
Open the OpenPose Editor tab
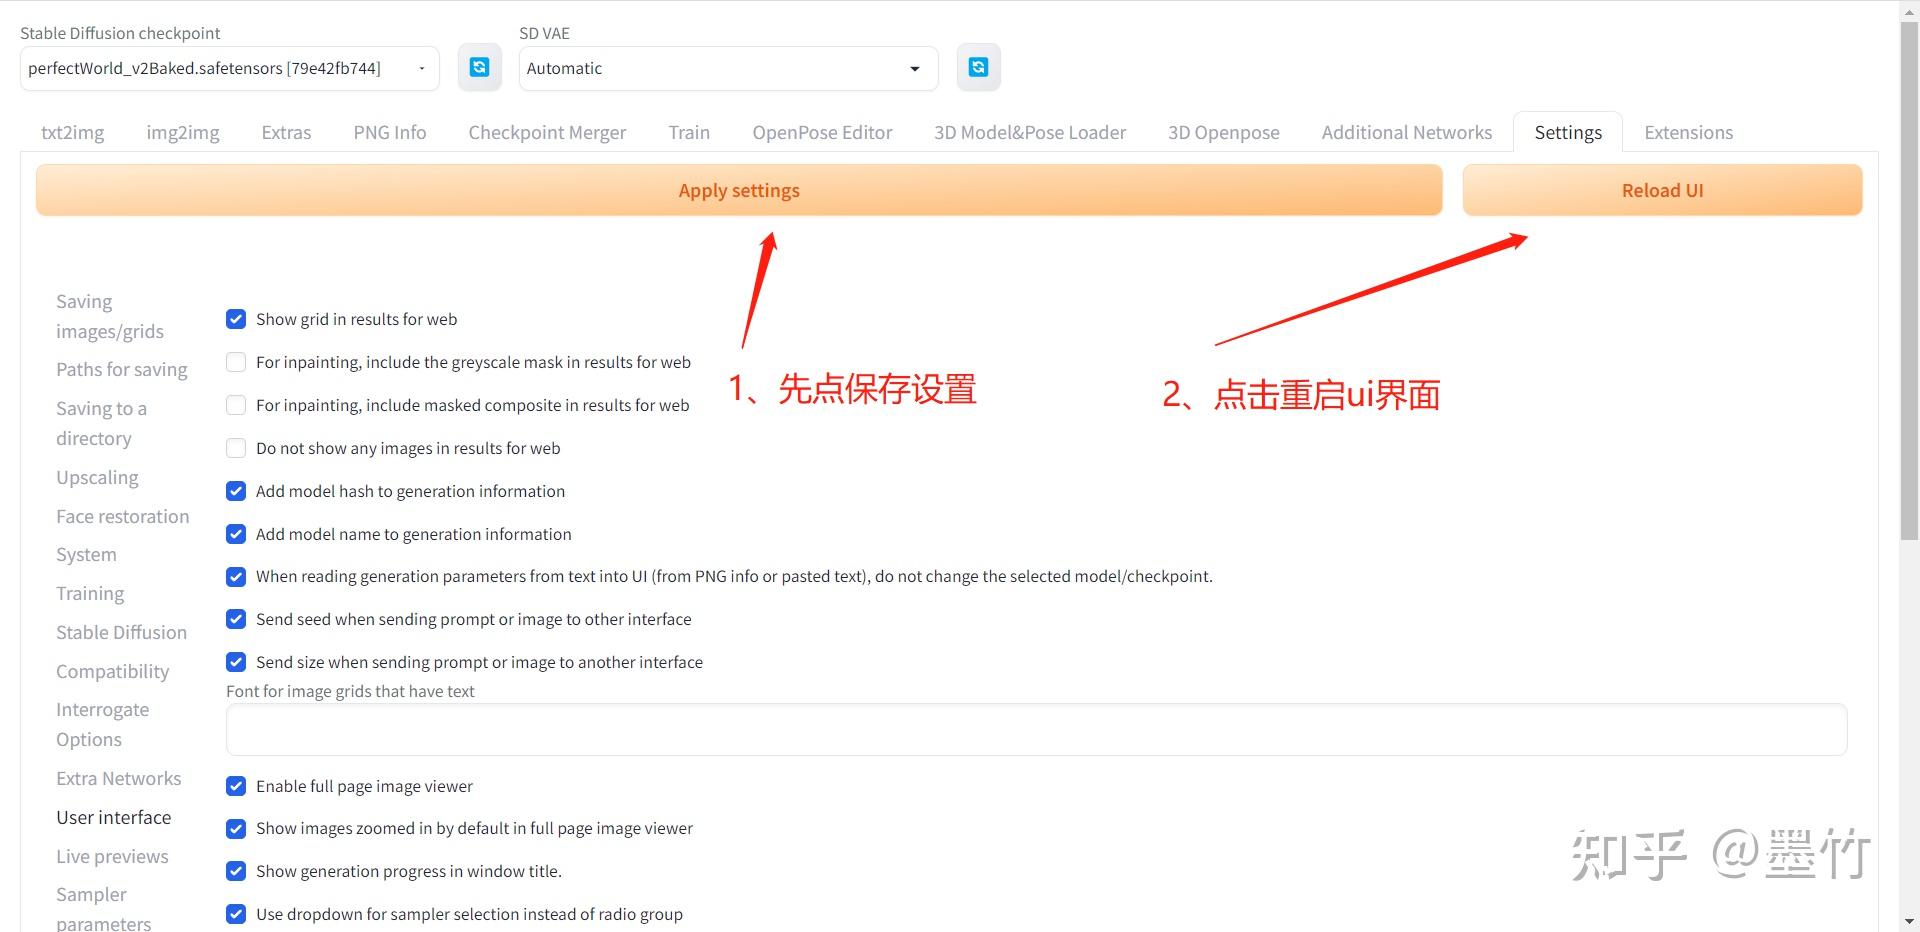(822, 132)
